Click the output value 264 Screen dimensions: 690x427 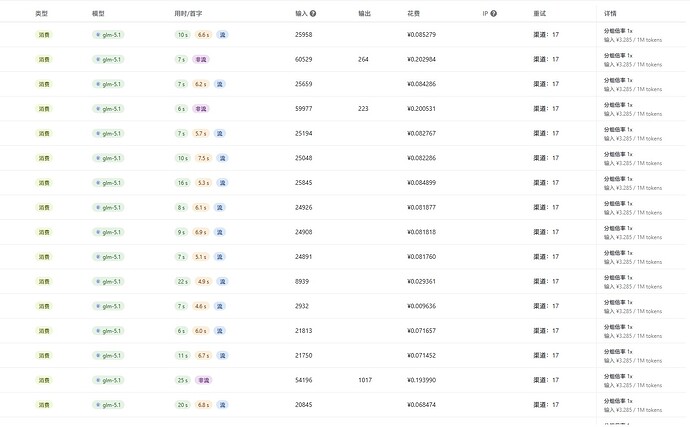(363, 59)
